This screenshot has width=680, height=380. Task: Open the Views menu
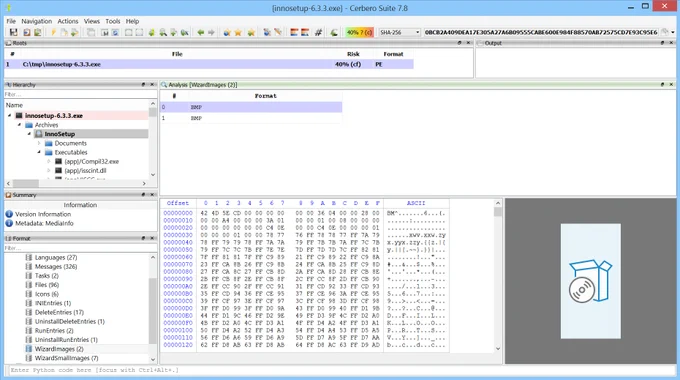click(x=92, y=21)
